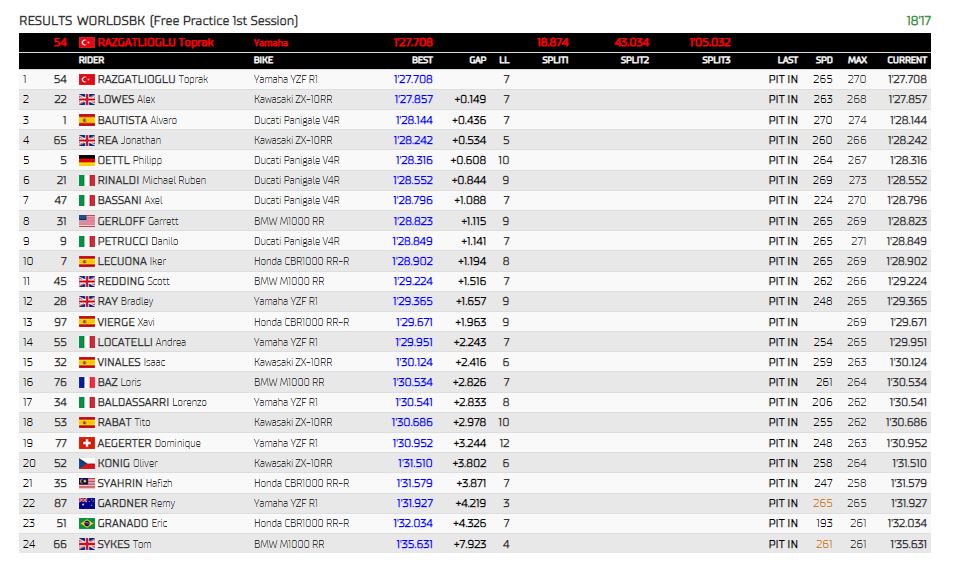This screenshot has height=568, width=960.
Task: Click BAUTISTA Alvaro's best lap time 1'28.144
Action: (x=414, y=120)
